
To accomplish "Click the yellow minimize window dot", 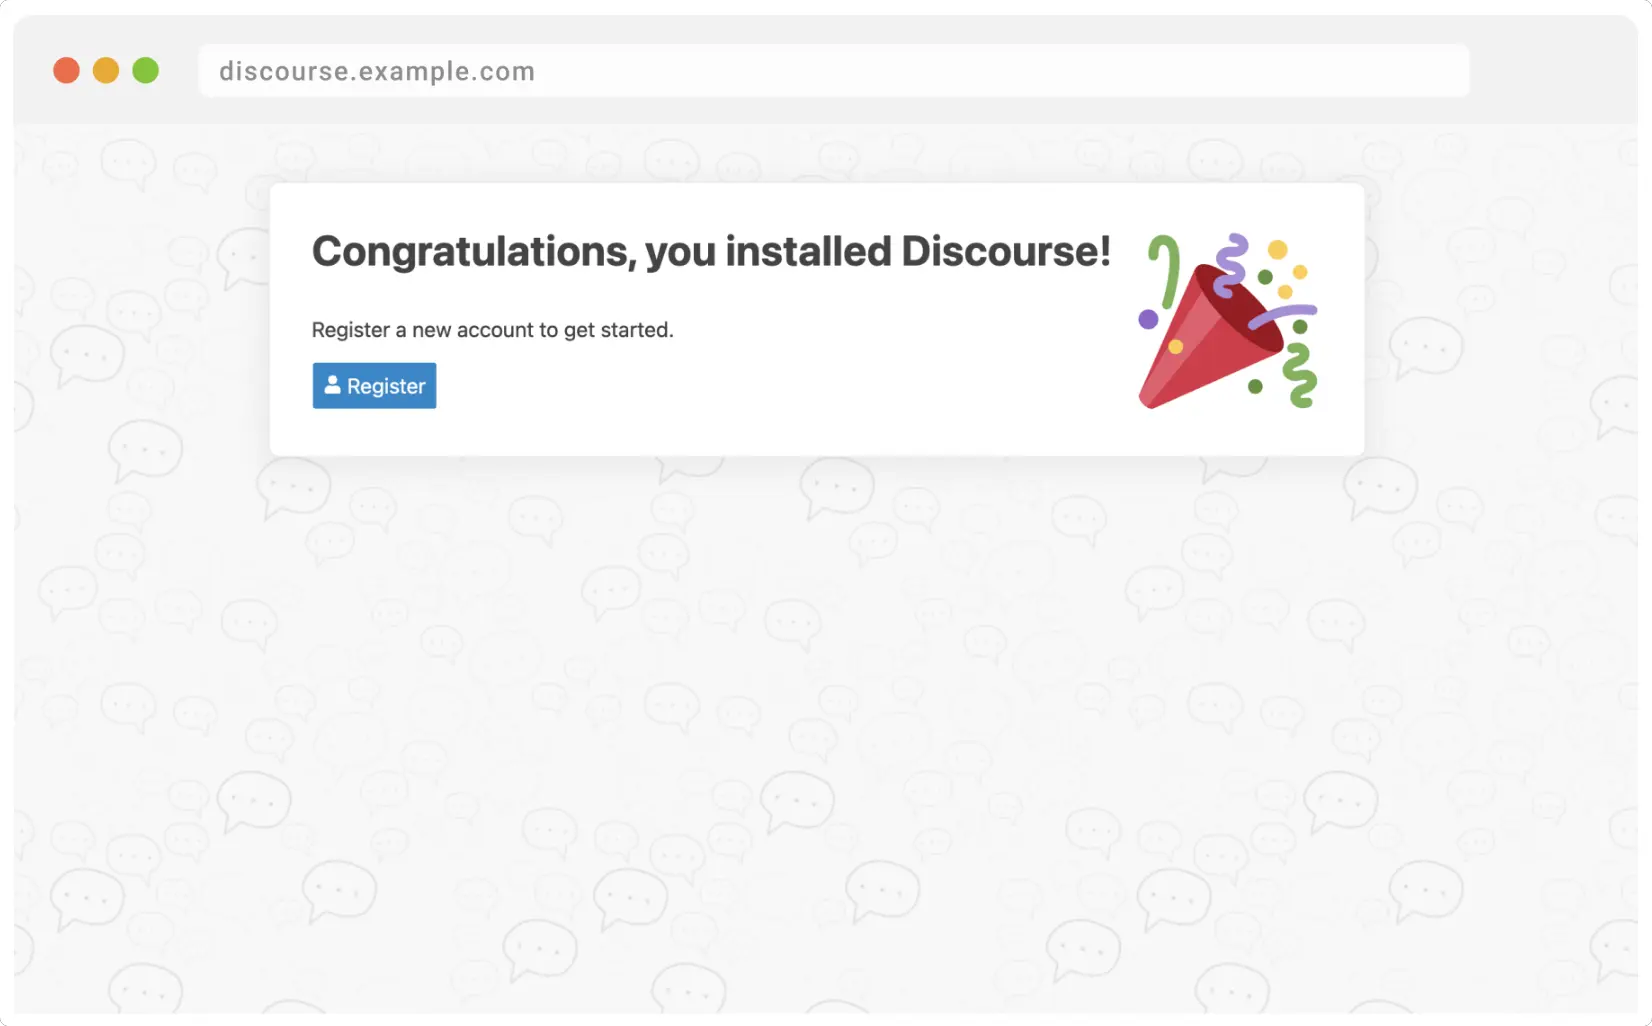I will pos(106,71).
